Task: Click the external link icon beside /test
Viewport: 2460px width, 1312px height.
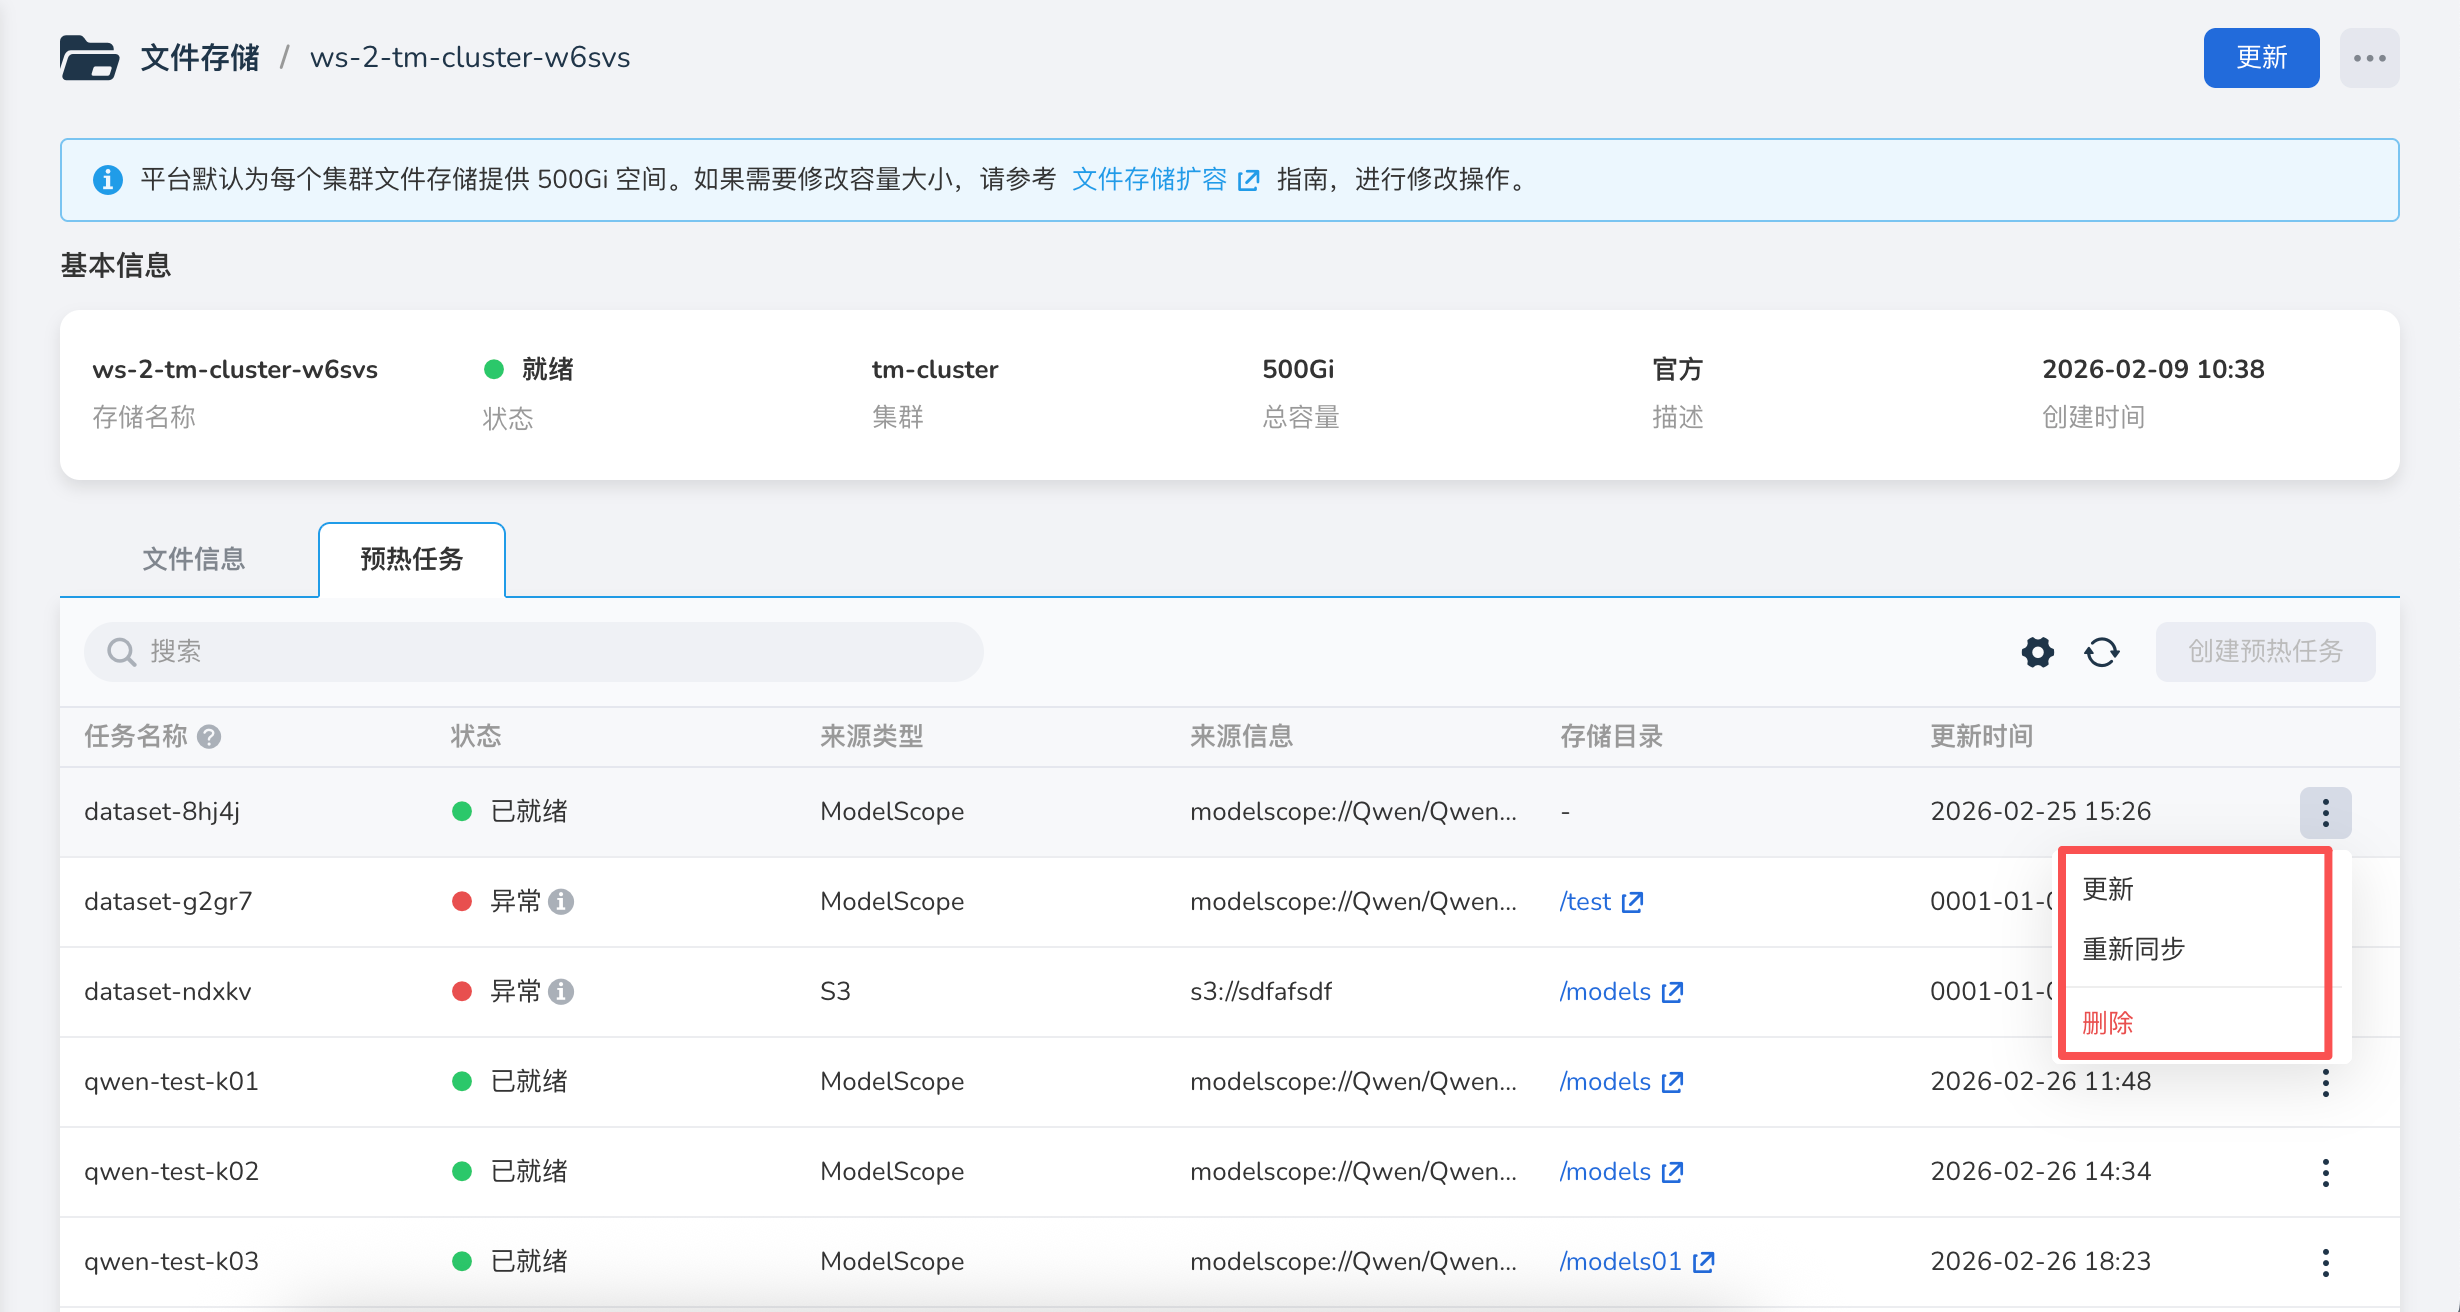Action: (1632, 902)
